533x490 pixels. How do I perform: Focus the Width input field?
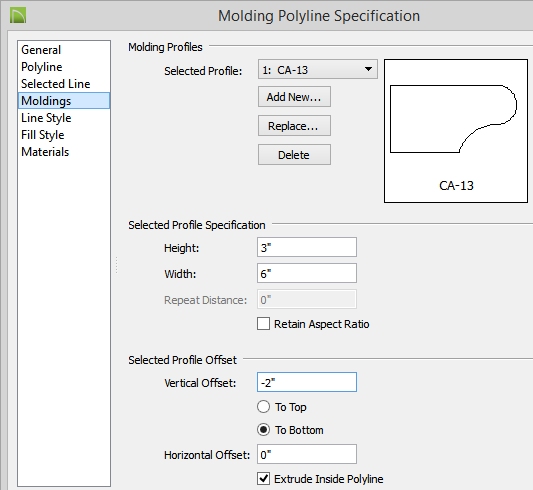307,273
